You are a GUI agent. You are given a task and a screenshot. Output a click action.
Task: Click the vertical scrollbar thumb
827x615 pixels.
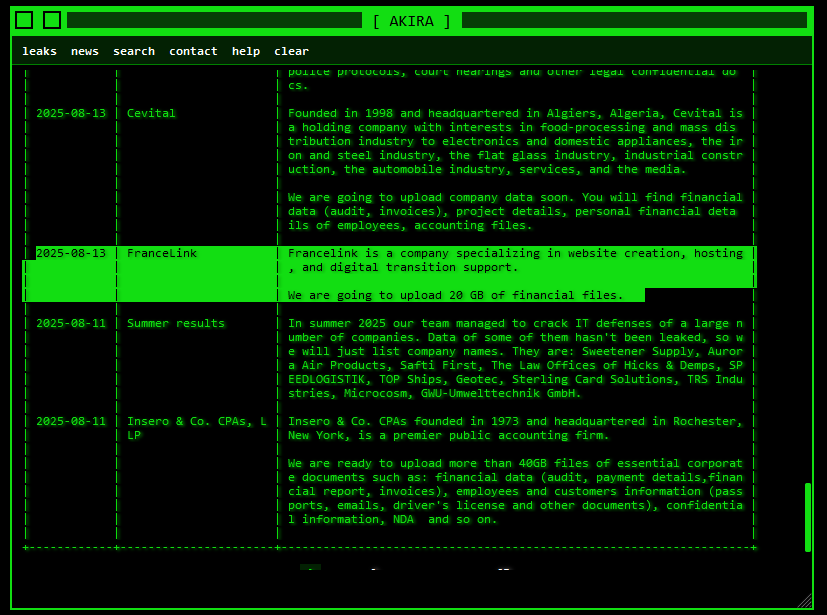[x=807, y=517]
